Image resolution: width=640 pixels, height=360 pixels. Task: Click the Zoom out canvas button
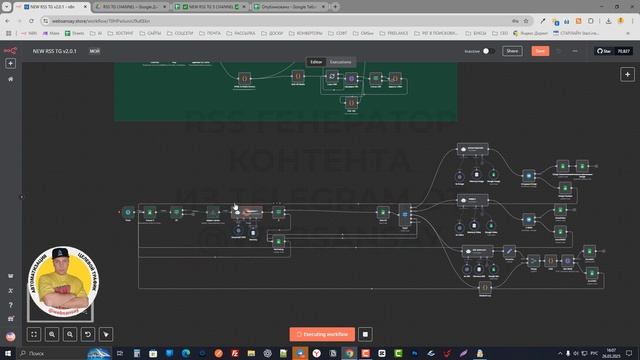[70, 334]
